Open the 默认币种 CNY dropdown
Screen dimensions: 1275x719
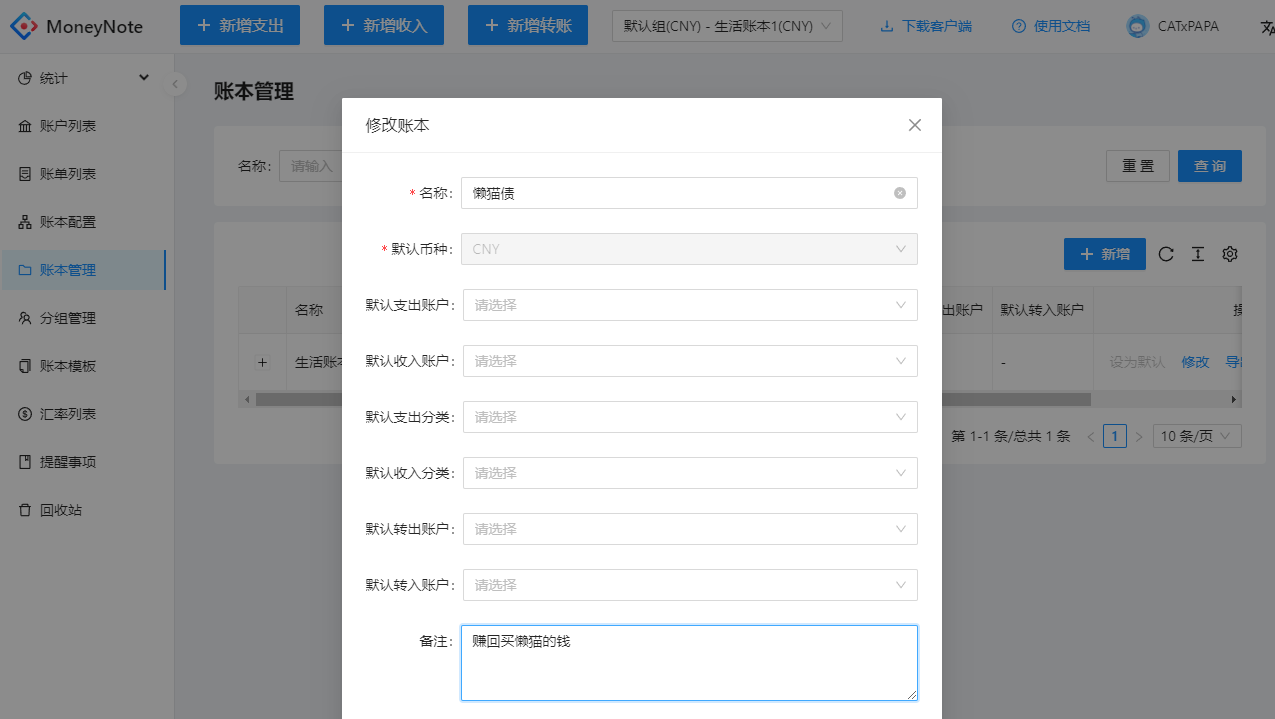click(x=689, y=249)
